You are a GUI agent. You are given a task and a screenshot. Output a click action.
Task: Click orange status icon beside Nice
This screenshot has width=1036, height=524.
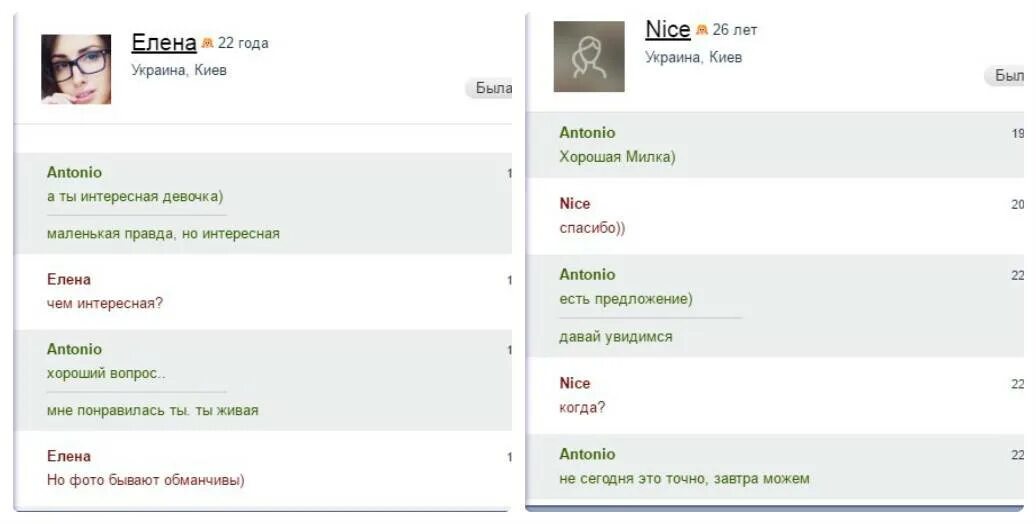point(702,30)
